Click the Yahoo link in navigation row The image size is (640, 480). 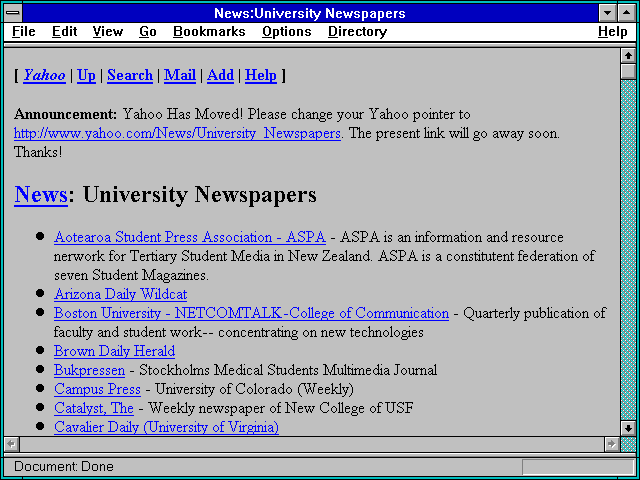point(44,76)
